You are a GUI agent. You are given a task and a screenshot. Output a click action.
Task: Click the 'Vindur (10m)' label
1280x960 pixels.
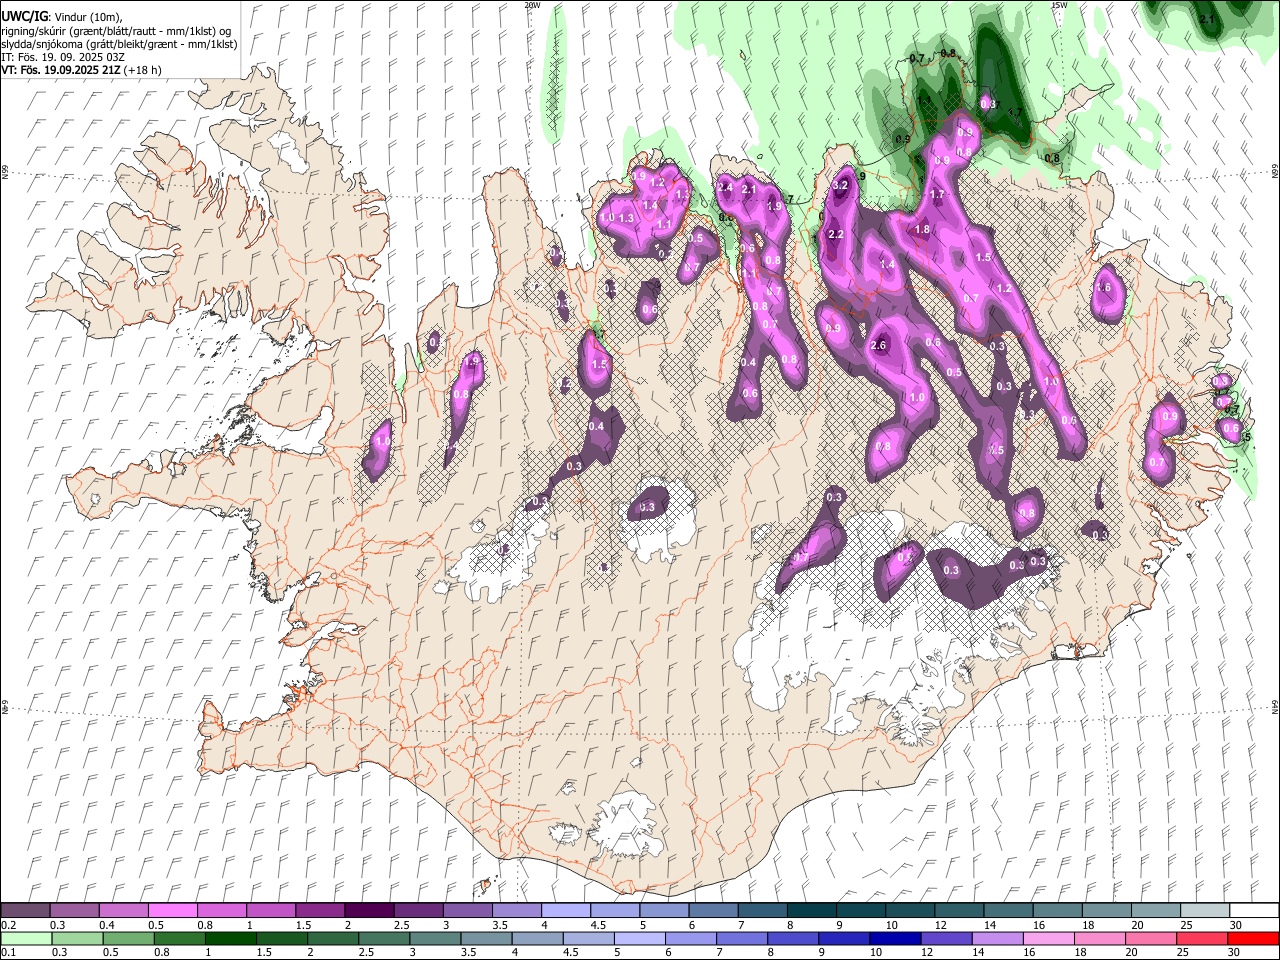click(x=87, y=16)
